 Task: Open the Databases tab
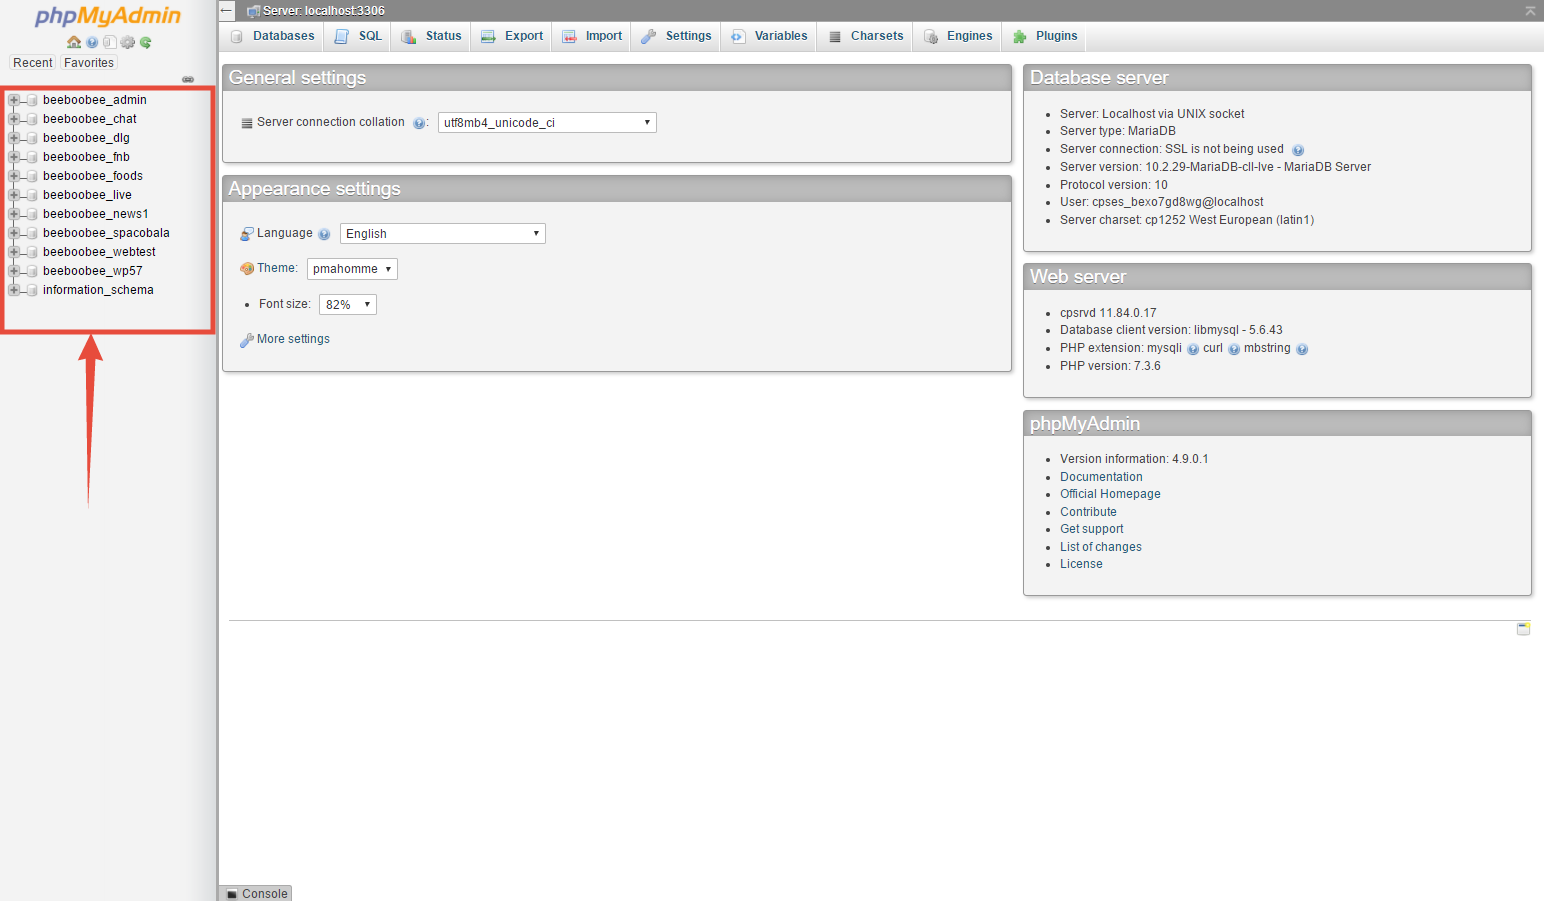pos(272,36)
